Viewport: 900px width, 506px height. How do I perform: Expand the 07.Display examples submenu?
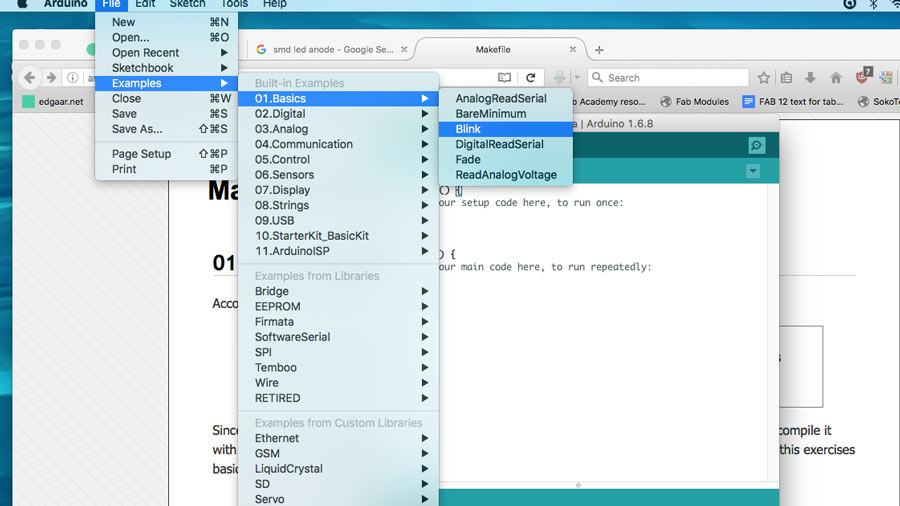point(339,190)
